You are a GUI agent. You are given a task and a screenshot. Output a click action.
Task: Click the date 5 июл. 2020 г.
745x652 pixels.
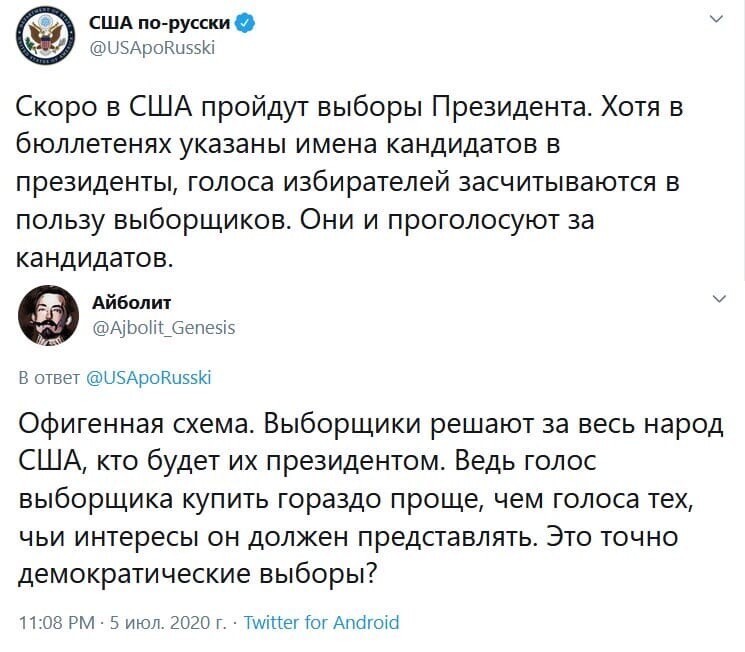click(x=169, y=623)
